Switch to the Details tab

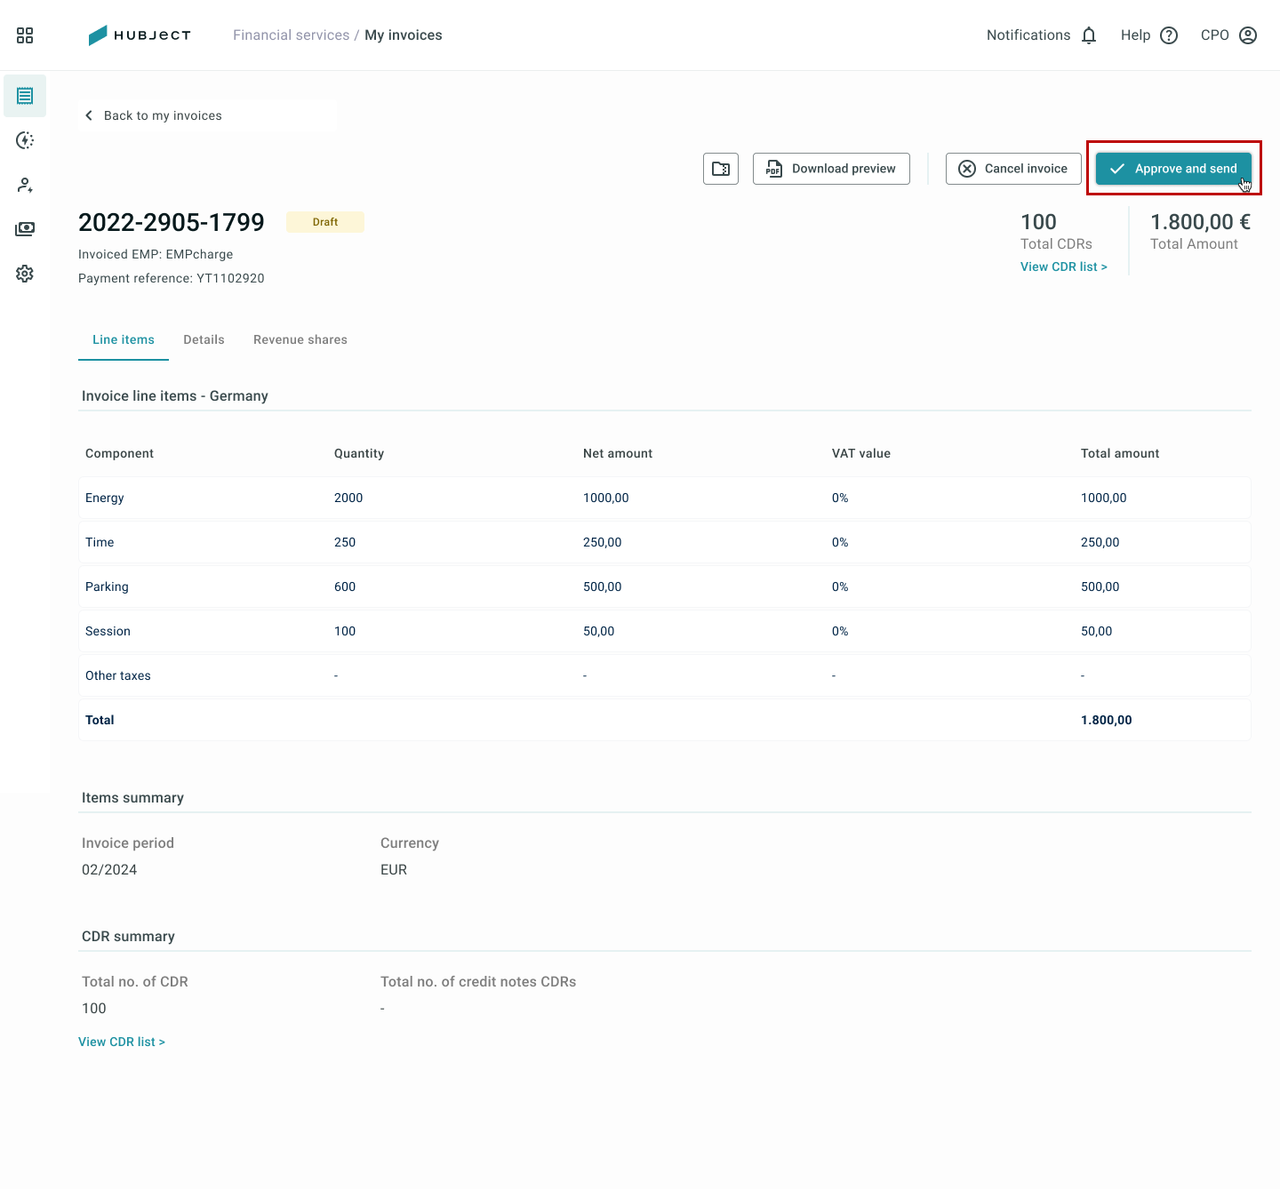204,340
